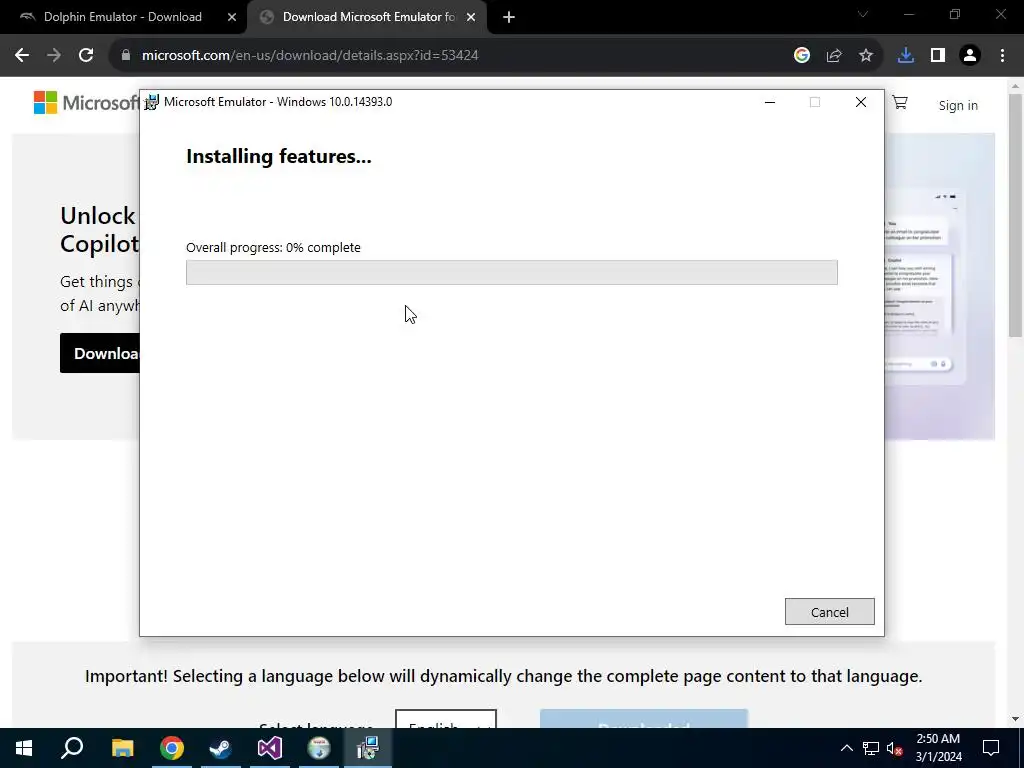This screenshot has width=1024, height=768.
Task: Bookmark this page with star
Action: (x=866, y=56)
